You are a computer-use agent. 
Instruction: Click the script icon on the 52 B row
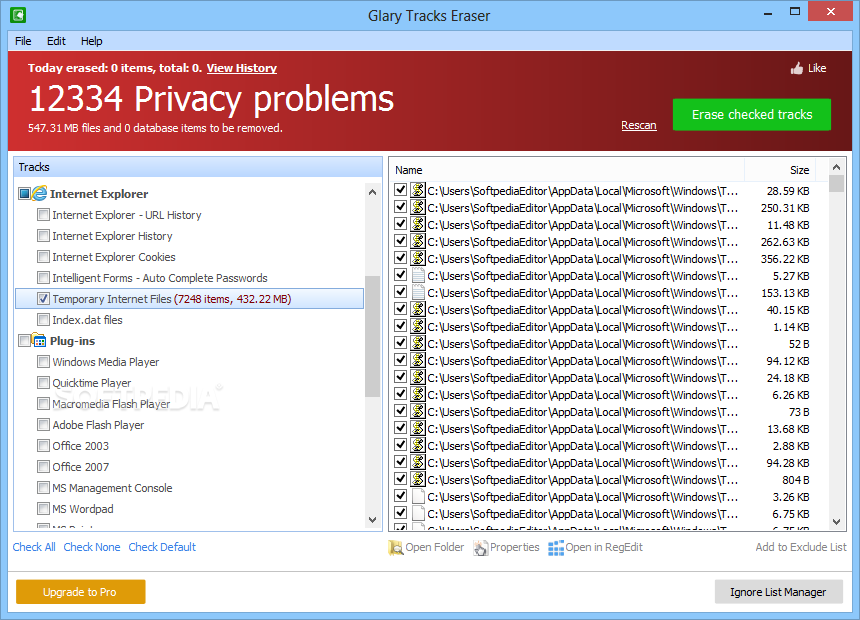[x=418, y=343]
